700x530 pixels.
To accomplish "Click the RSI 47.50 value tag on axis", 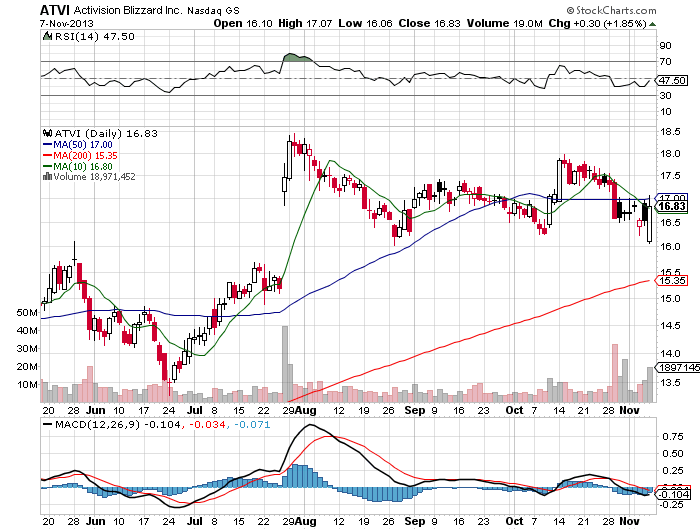I will pos(672,80).
